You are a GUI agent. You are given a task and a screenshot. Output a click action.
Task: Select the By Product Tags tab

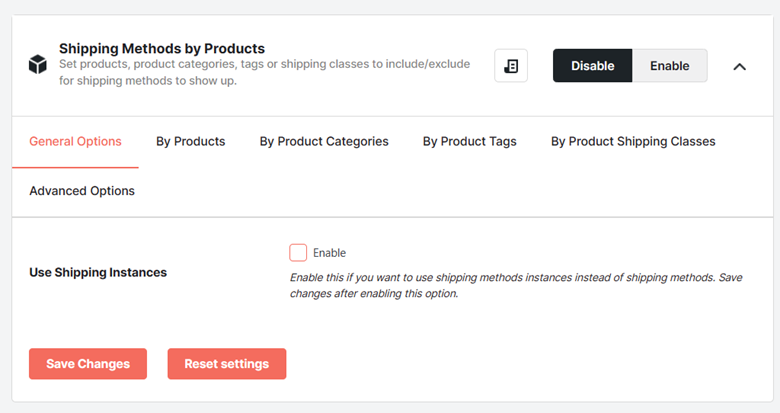(470, 141)
